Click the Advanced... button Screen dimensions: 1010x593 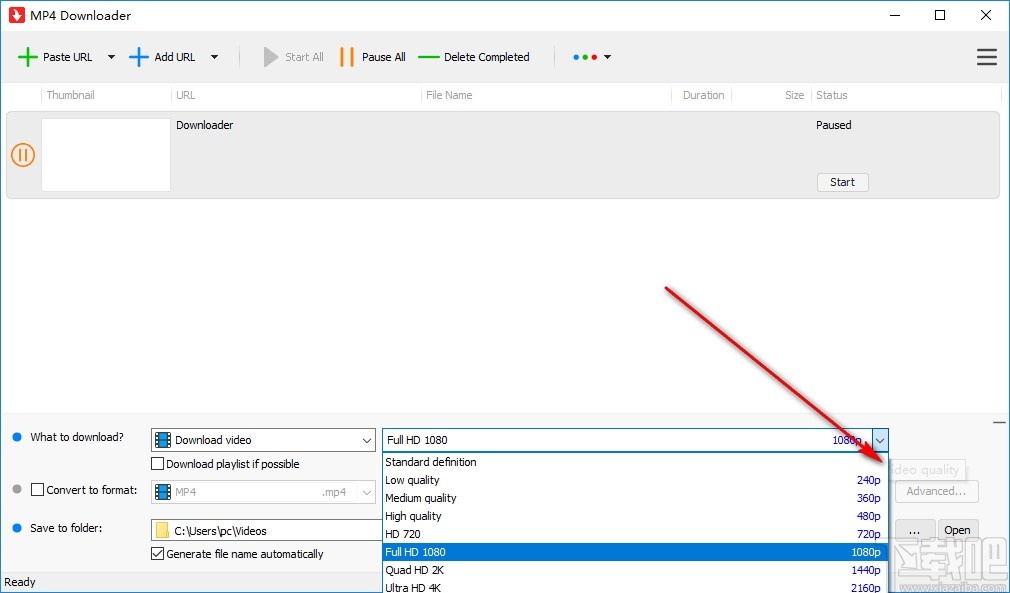pyautogui.click(x=936, y=491)
